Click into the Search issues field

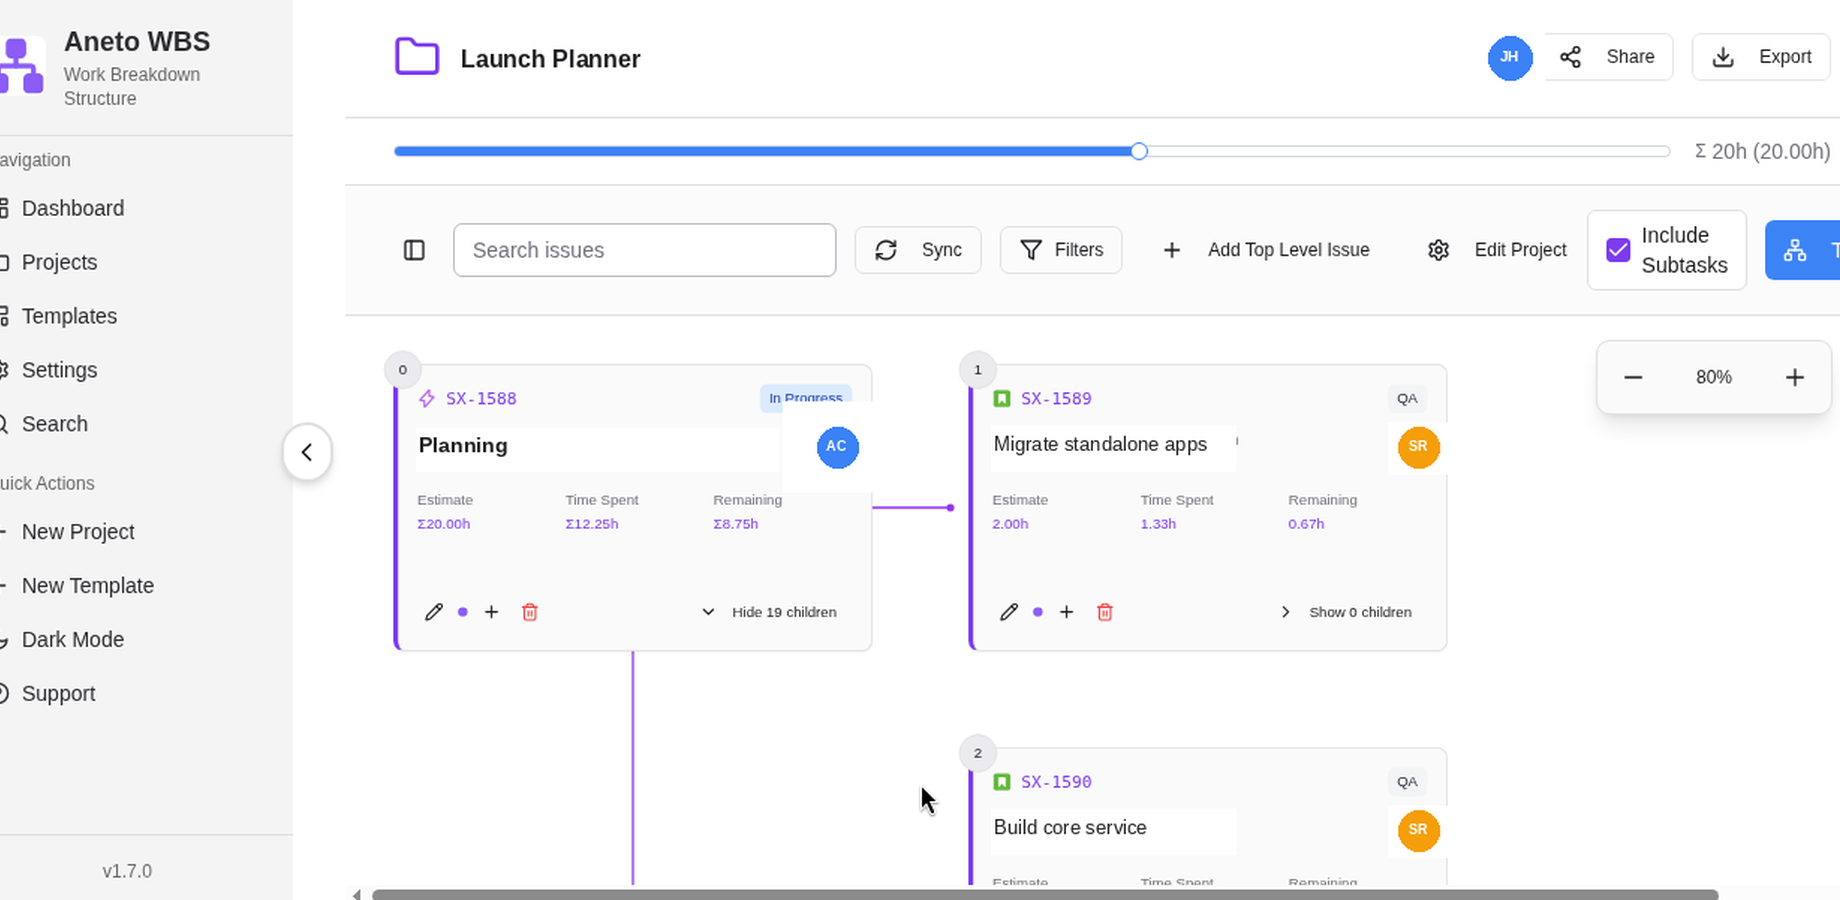click(x=645, y=250)
